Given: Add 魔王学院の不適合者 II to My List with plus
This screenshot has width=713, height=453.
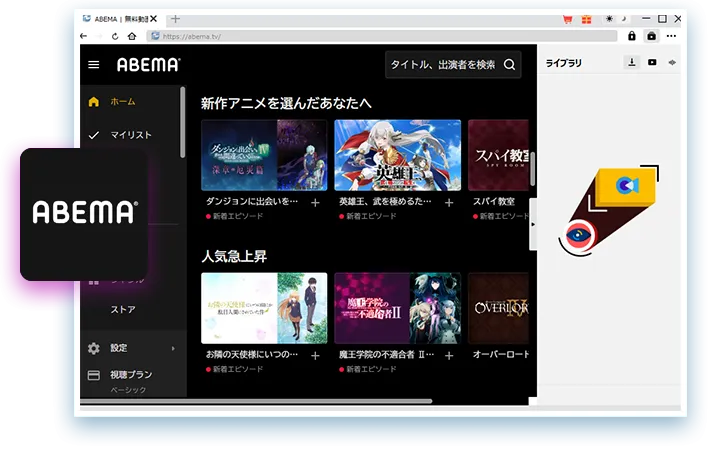Looking at the screenshot, I should tap(449, 356).
